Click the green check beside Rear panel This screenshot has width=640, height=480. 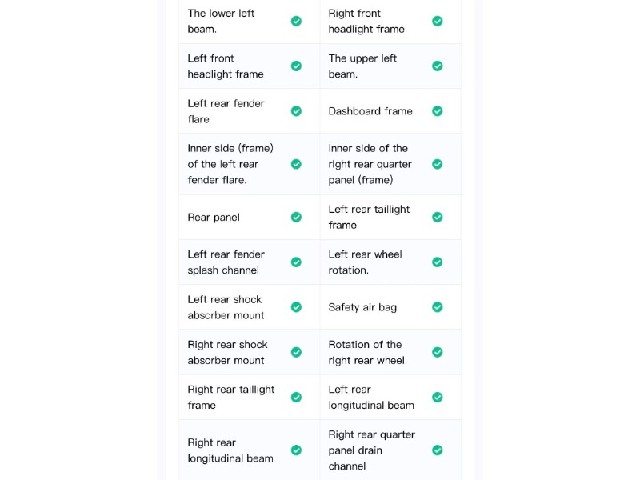tap(296, 217)
